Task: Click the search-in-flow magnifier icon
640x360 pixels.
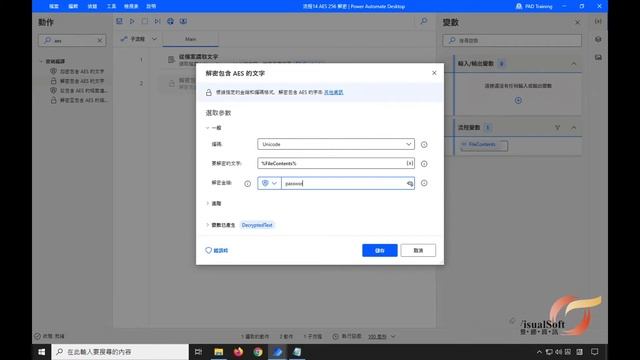Action: [424, 21]
